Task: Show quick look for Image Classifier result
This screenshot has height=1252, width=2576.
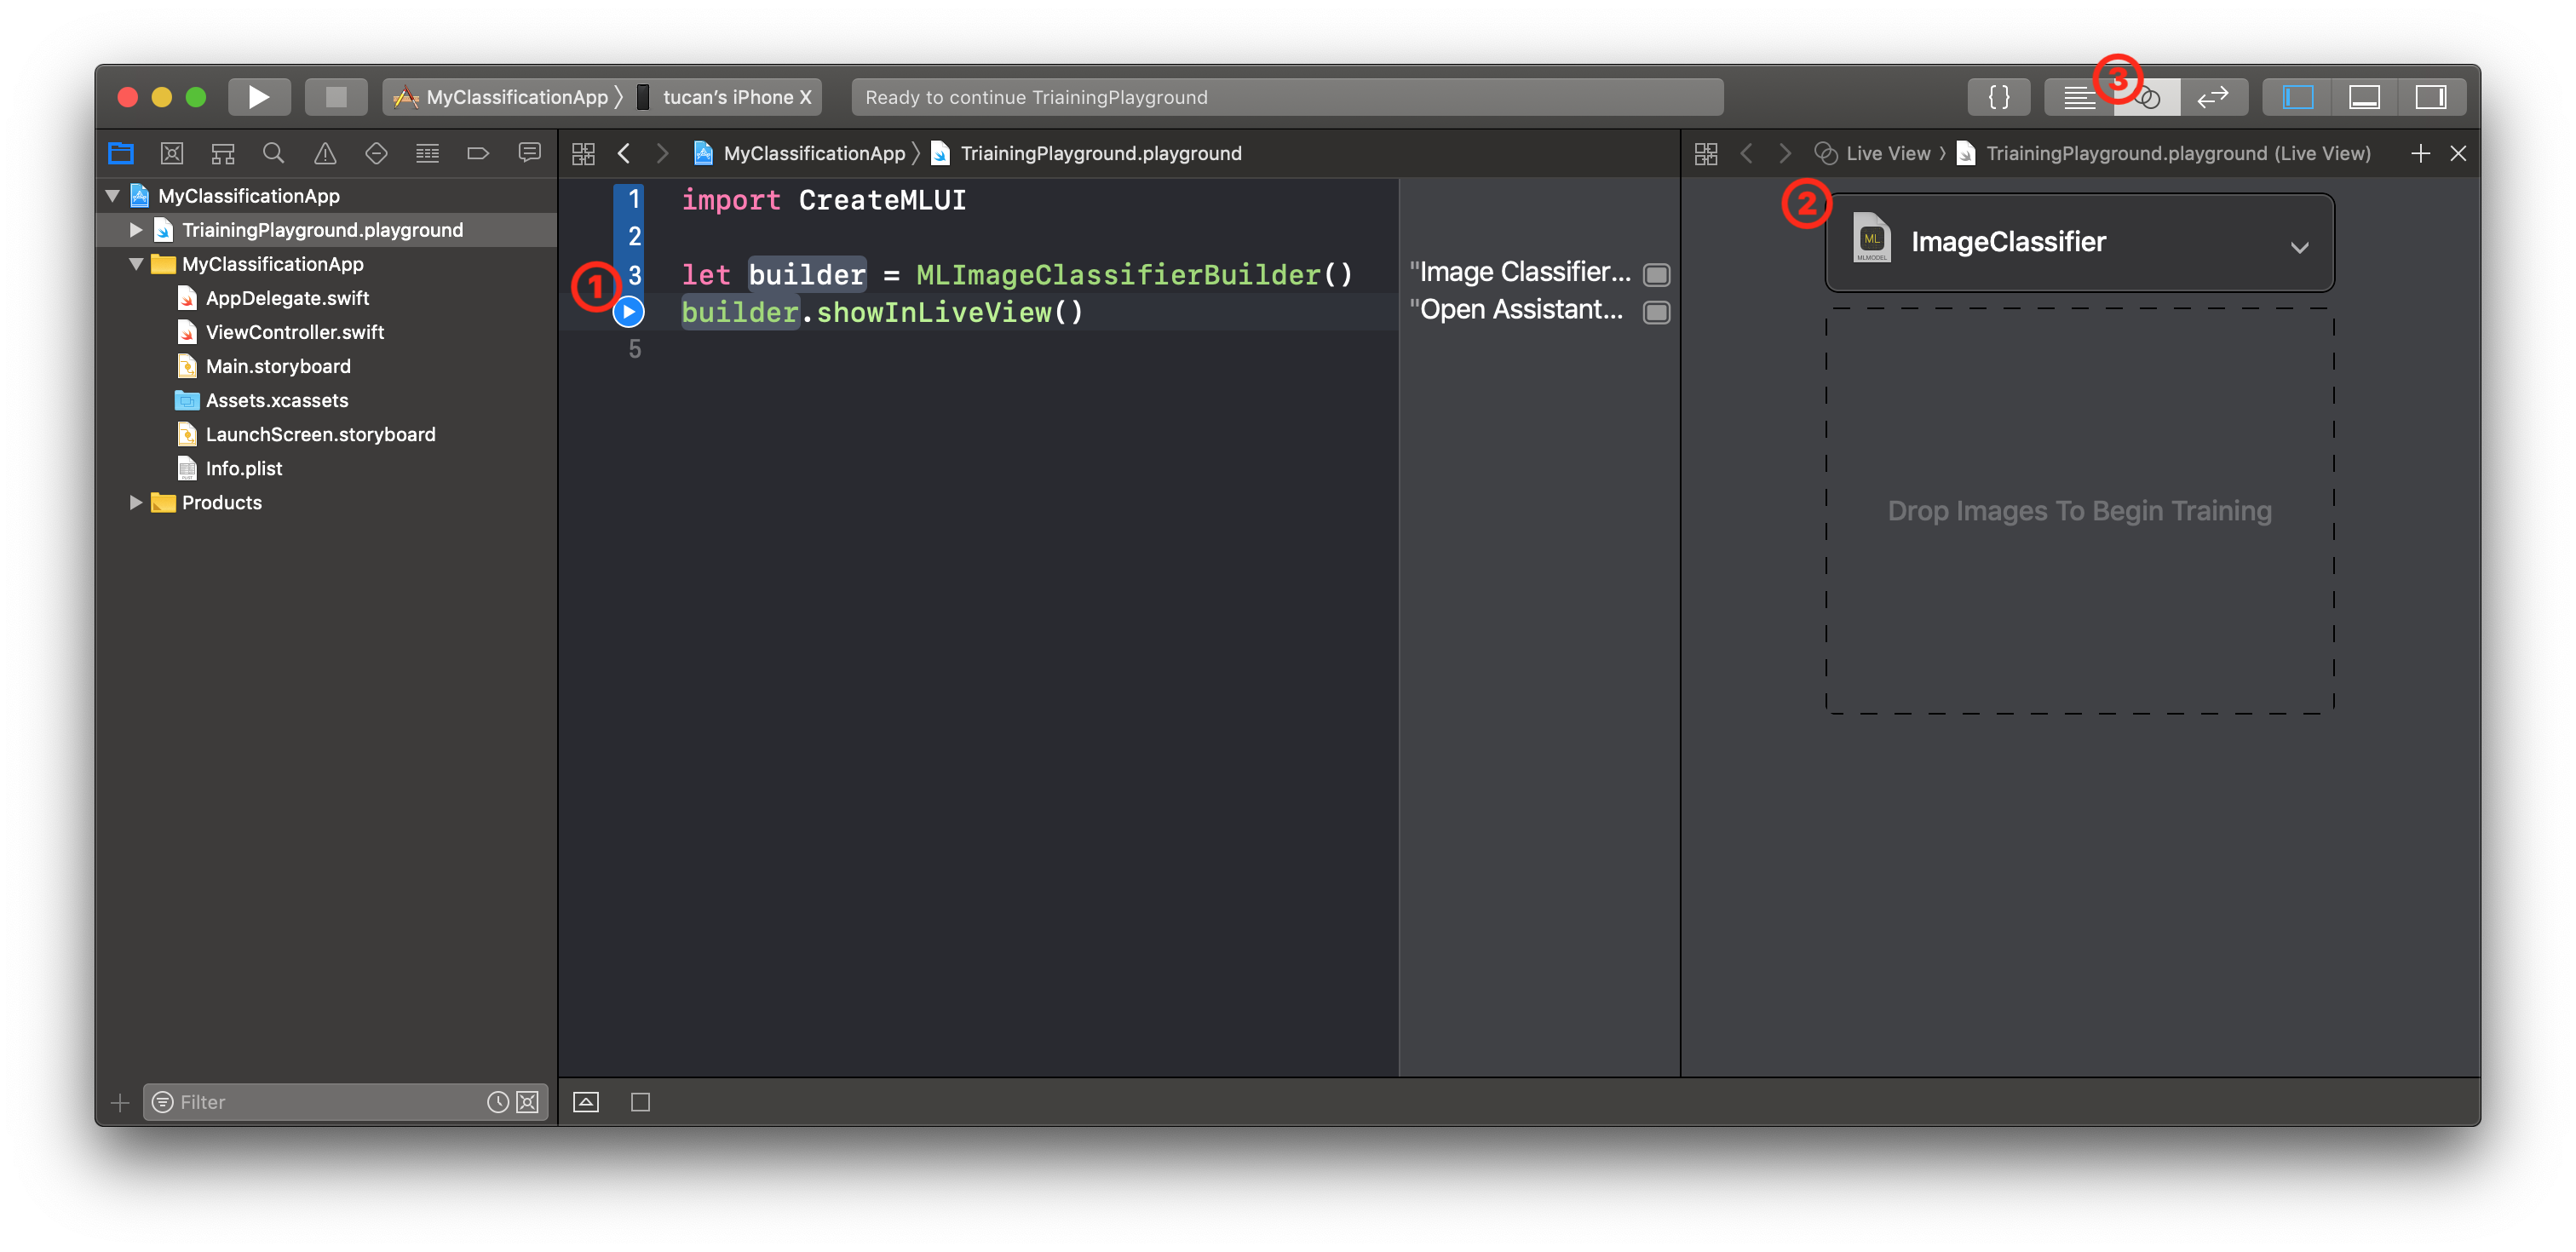Action: [x=1656, y=274]
